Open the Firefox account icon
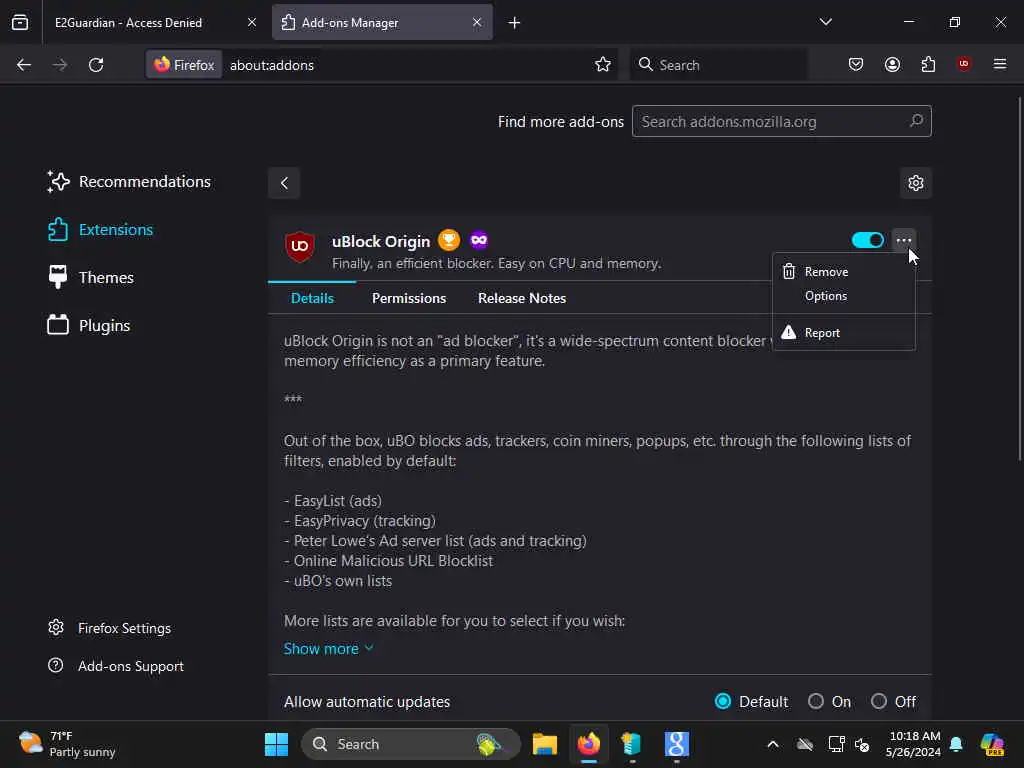This screenshot has height=768, width=1024. click(892, 65)
